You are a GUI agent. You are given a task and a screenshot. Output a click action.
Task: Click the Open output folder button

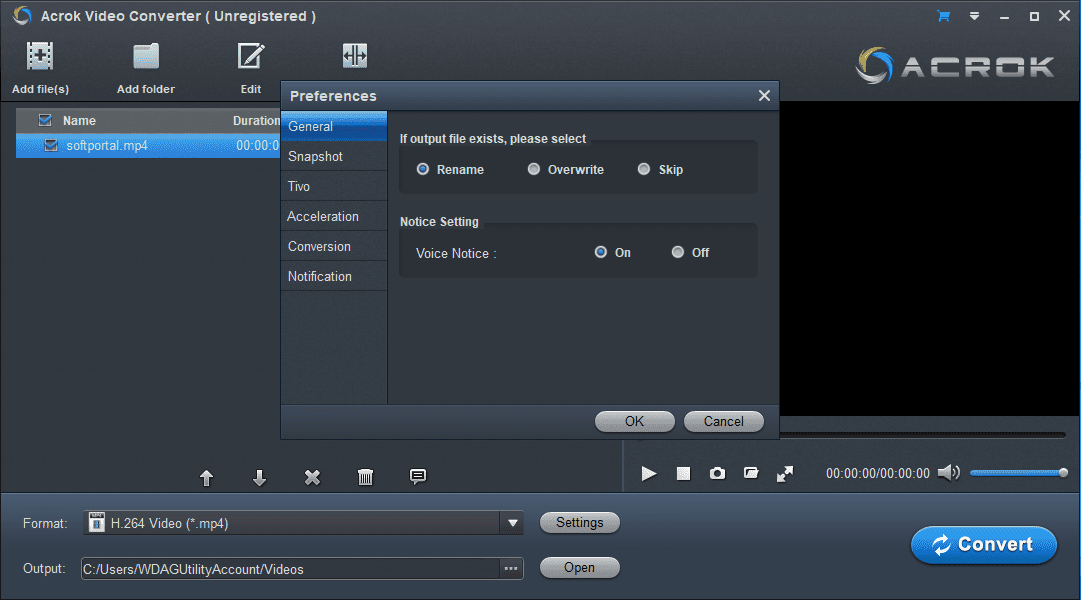coord(580,568)
